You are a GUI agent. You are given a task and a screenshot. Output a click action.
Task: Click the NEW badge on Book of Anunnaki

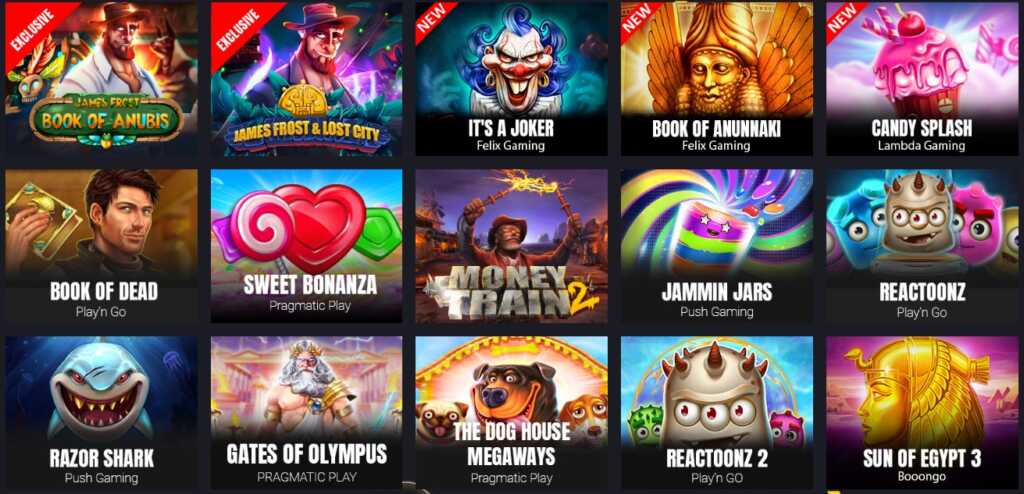637,18
